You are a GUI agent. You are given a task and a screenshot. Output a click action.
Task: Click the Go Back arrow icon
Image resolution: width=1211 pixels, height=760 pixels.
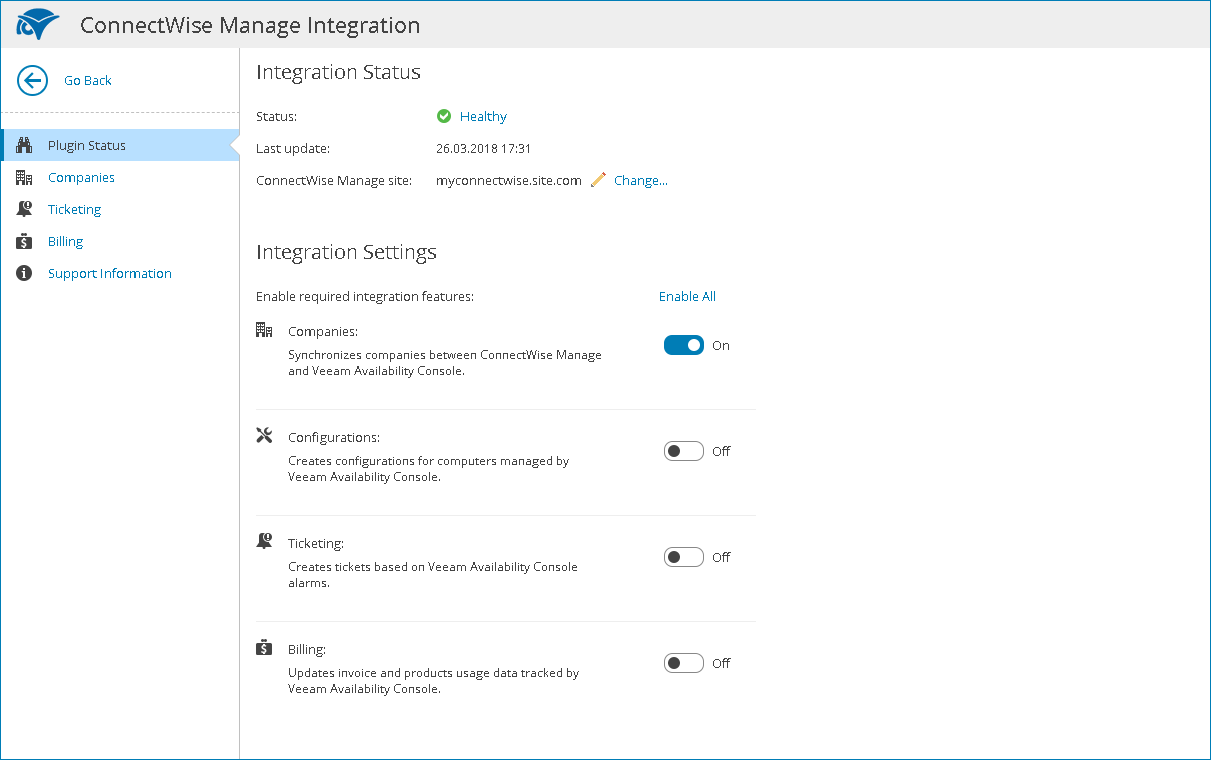(x=33, y=81)
